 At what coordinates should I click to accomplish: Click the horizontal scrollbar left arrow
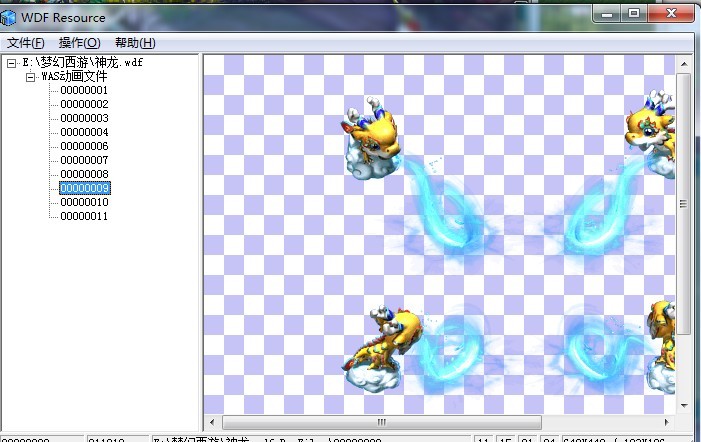pyautogui.click(x=212, y=422)
